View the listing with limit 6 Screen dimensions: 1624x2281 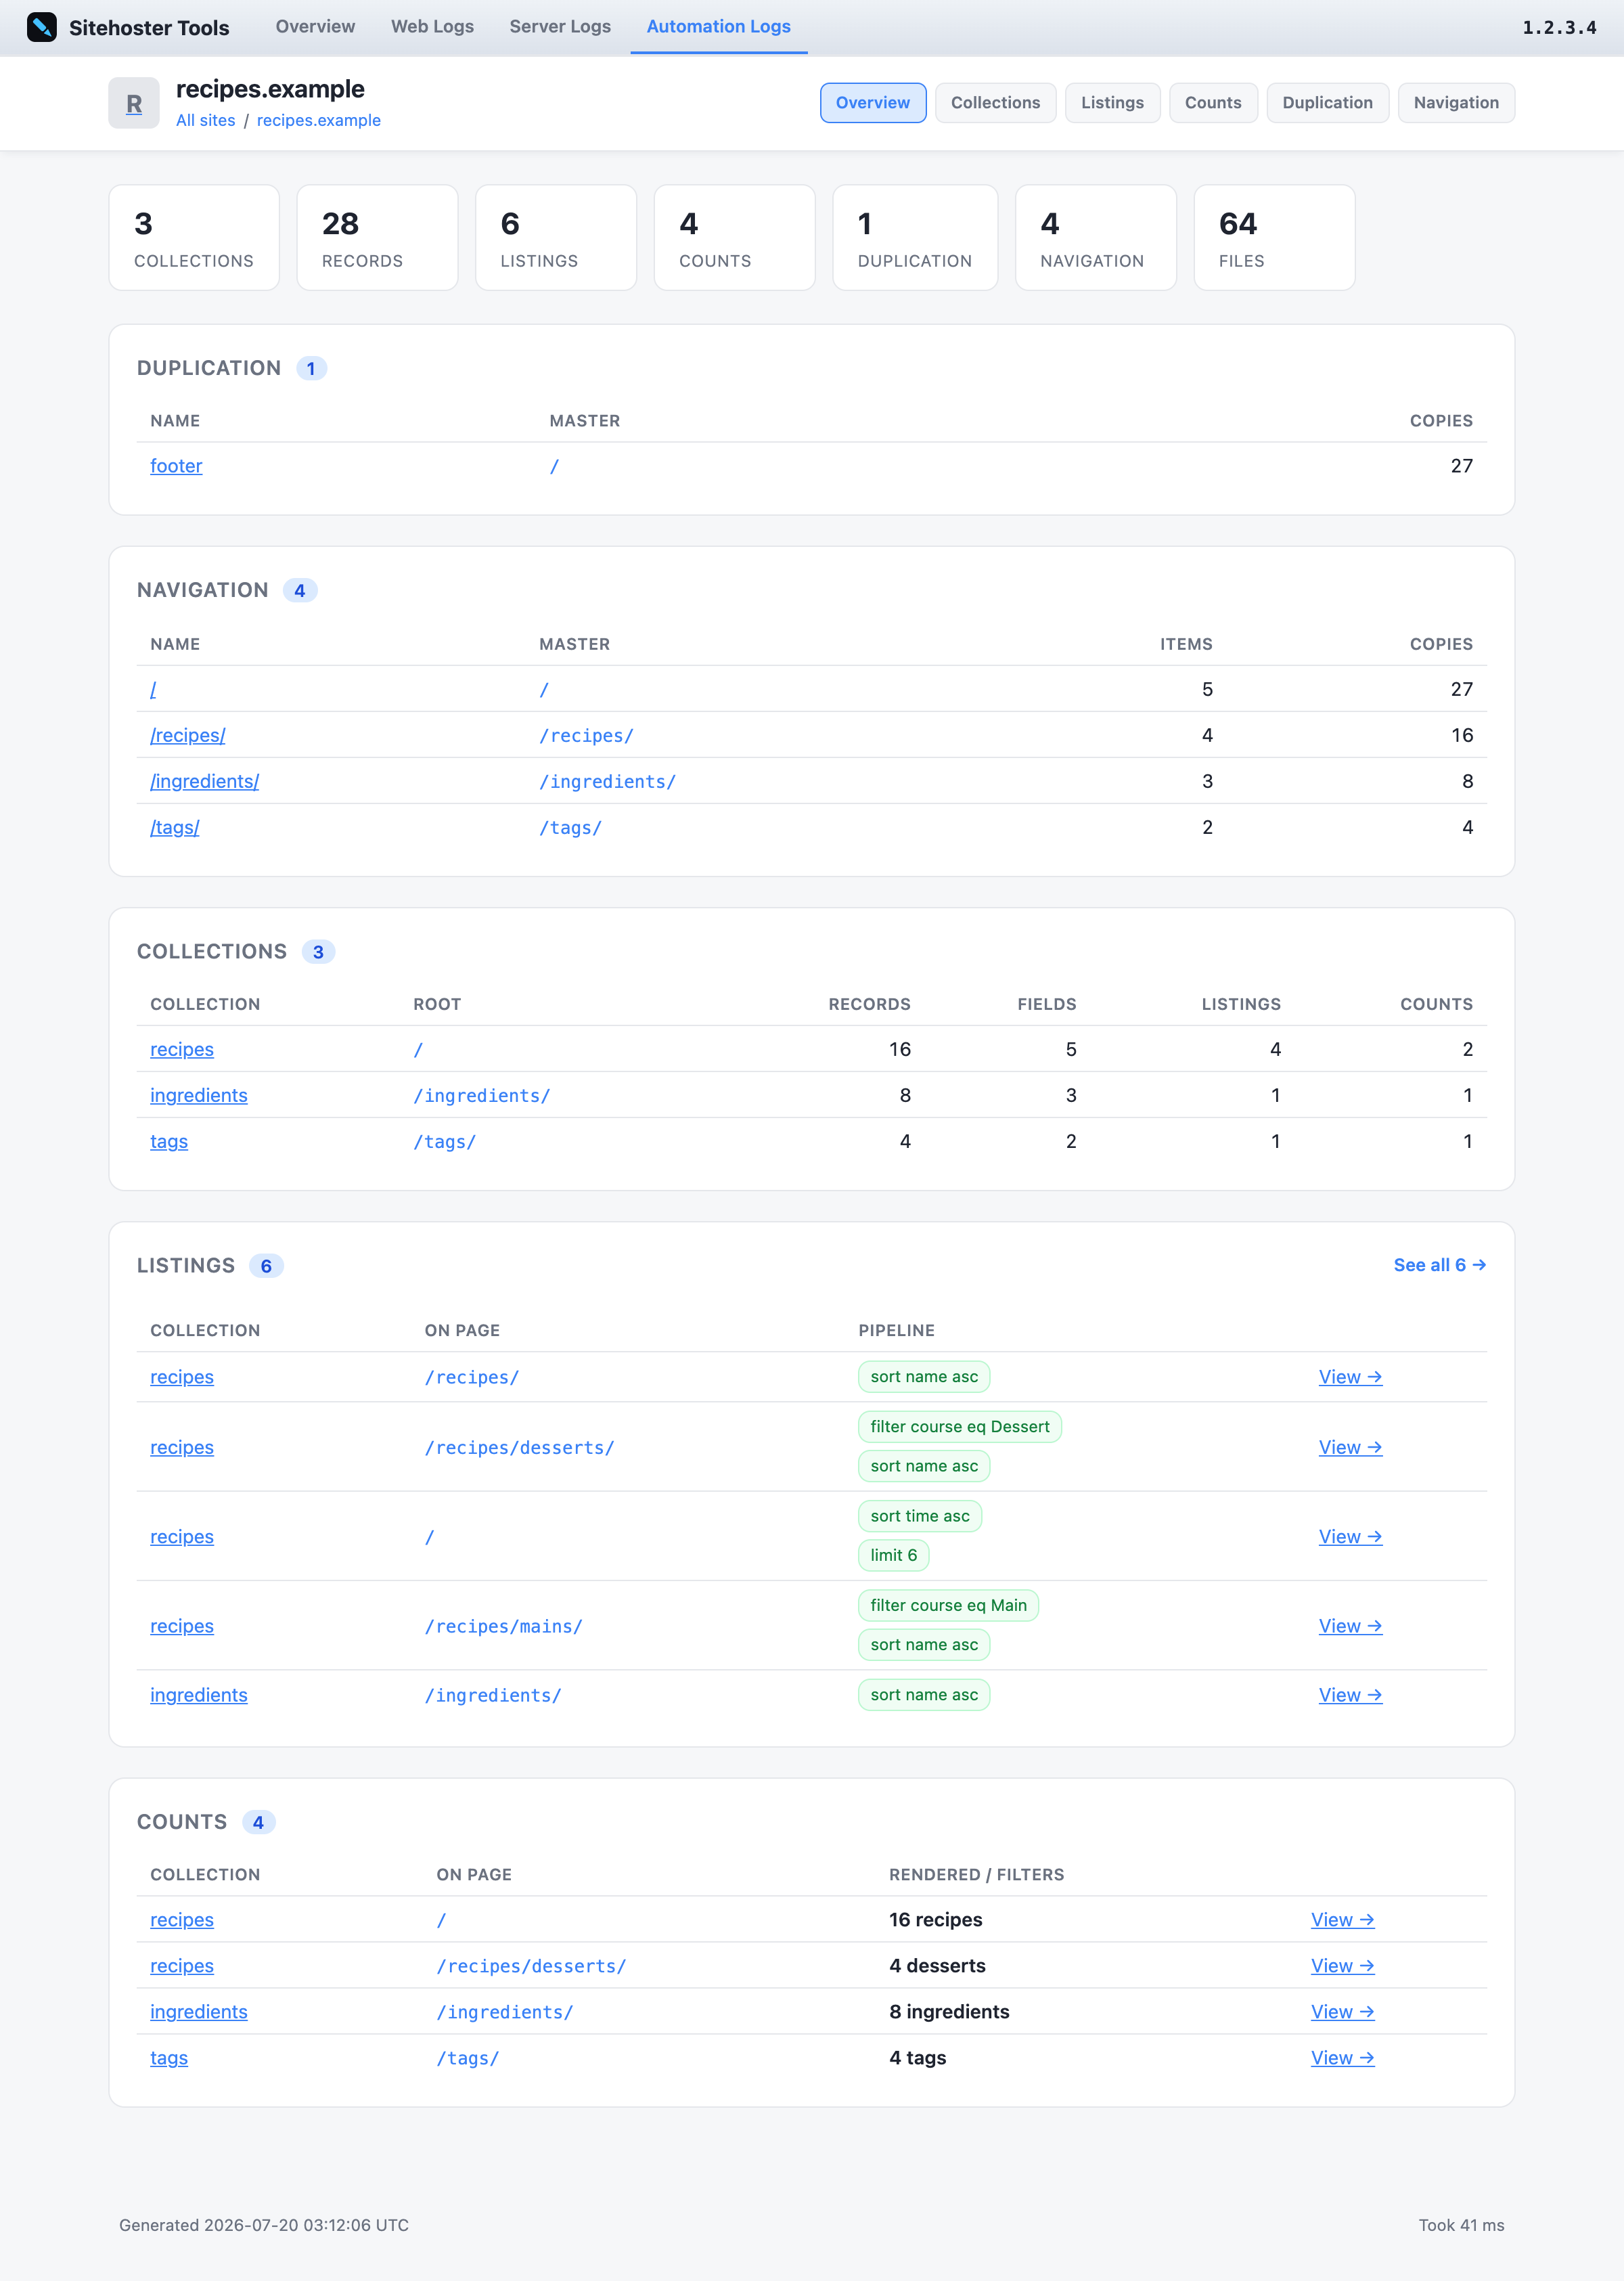click(1350, 1537)
